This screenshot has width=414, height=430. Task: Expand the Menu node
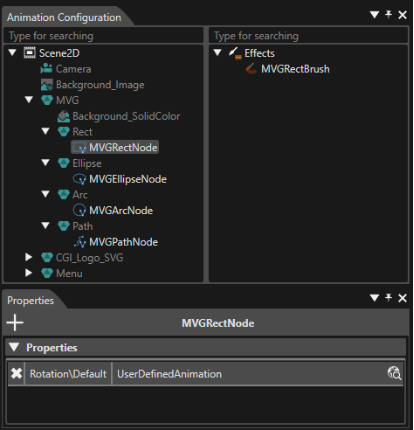tap(29, 273)
